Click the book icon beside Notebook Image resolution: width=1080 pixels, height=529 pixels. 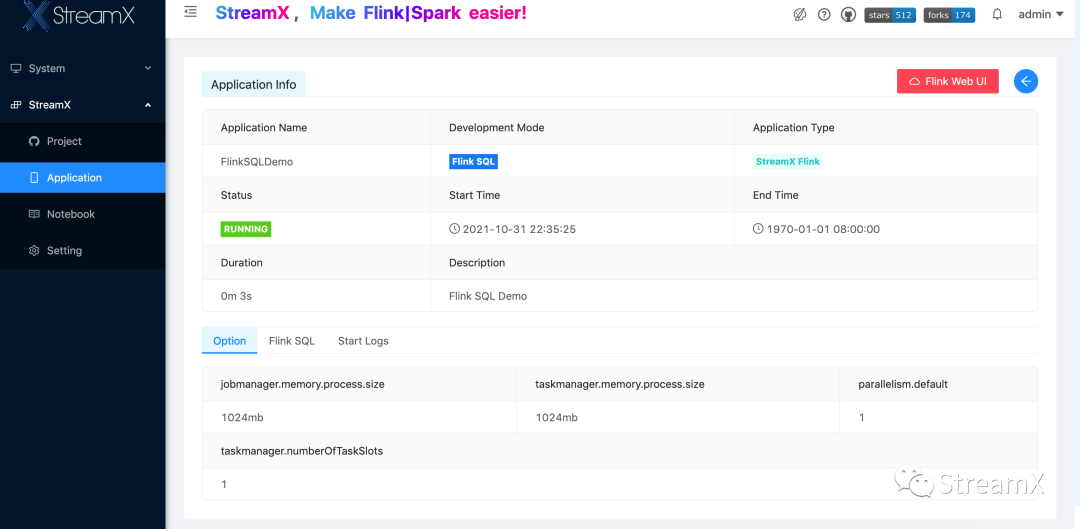[x=34, y=214]
